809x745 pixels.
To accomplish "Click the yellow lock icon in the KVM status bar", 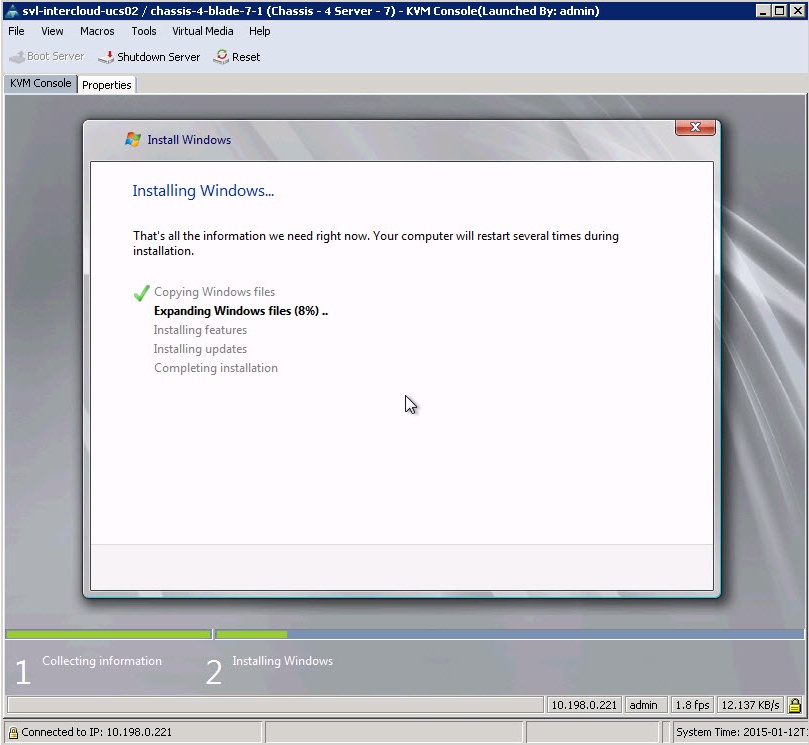I will pyautogui.click(x=795, y=705).
